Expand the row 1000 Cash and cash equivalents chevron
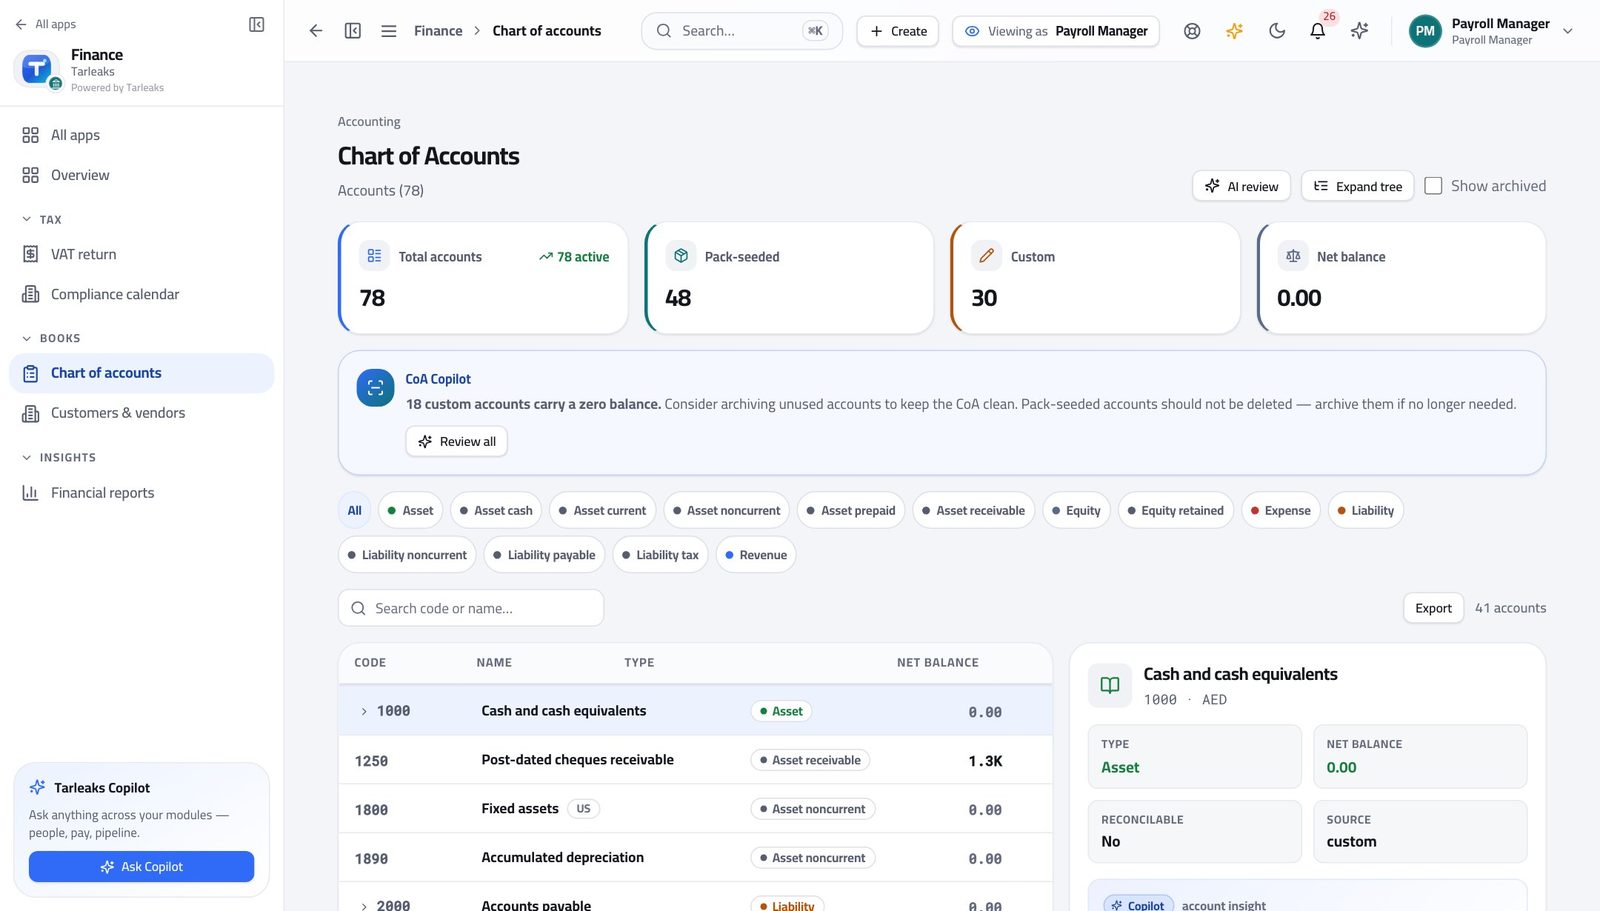 364,711
